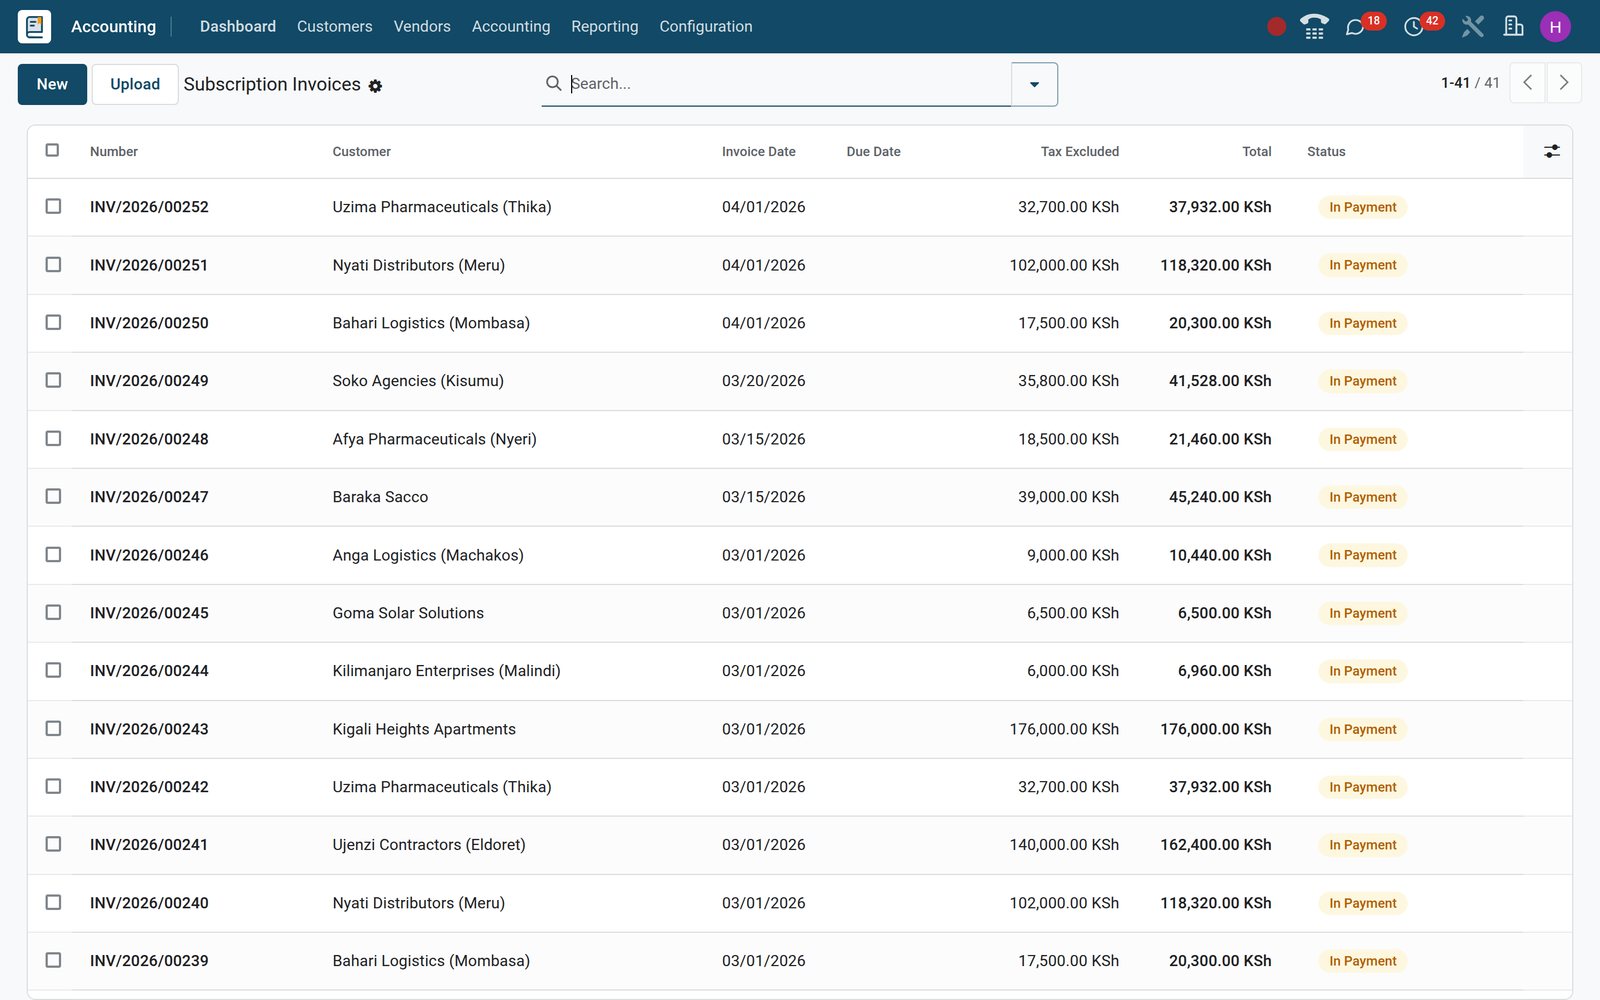Click customer Goma Solar Solutions
The image size is (1600, 1000).
click(x=408, y=613)
